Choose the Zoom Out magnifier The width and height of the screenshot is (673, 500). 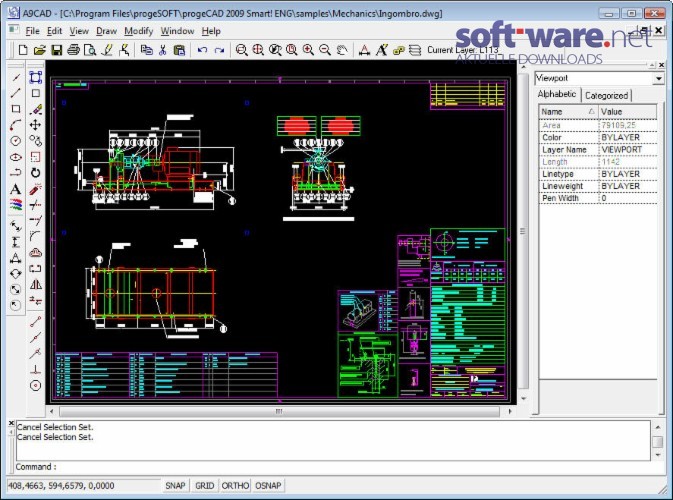[x=325, y=50]
